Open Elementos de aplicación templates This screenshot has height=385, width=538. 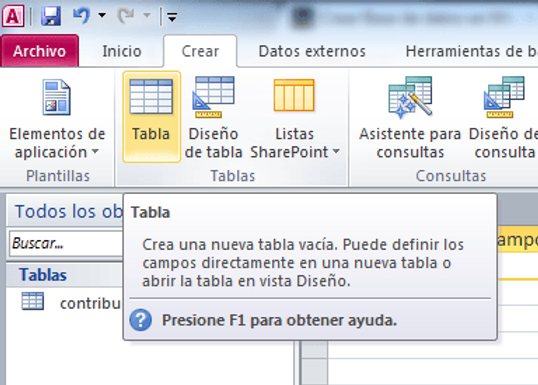[x=57, y=118]
